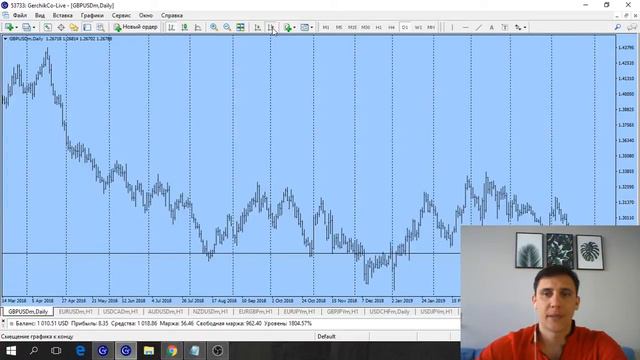
Task: Select the M5 timeframe
Action: 339,27
